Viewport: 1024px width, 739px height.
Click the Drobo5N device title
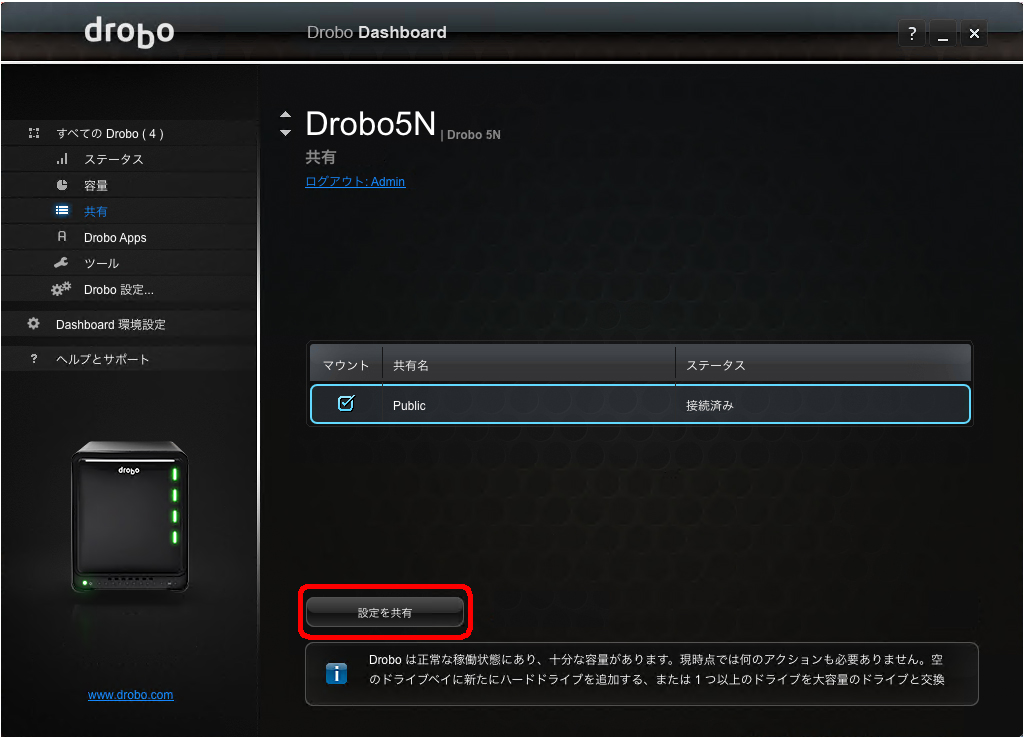(370, 124)
